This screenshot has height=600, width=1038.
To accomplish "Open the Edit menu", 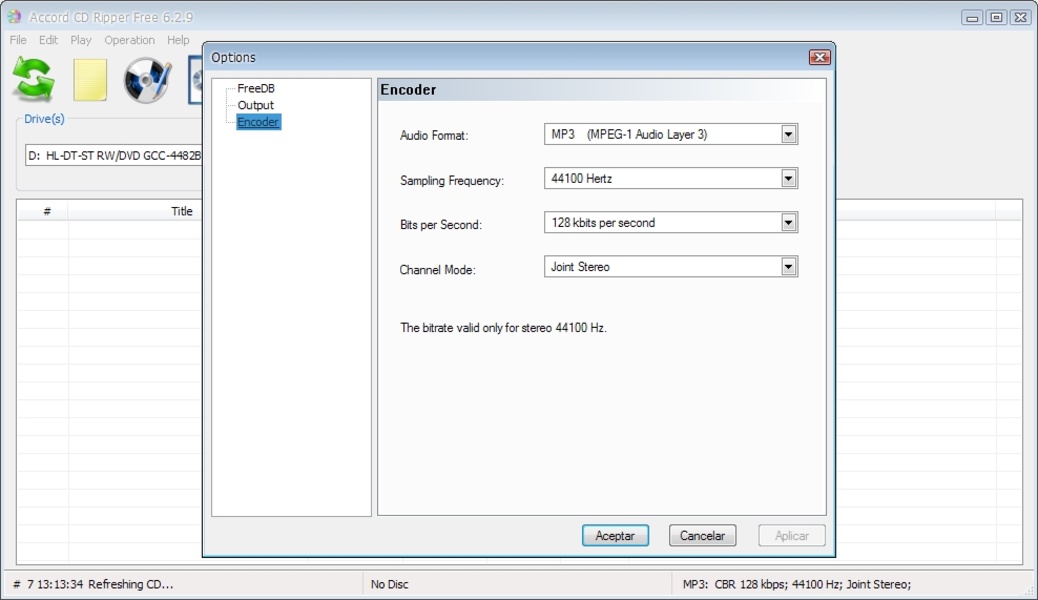I will pos(48,40).
